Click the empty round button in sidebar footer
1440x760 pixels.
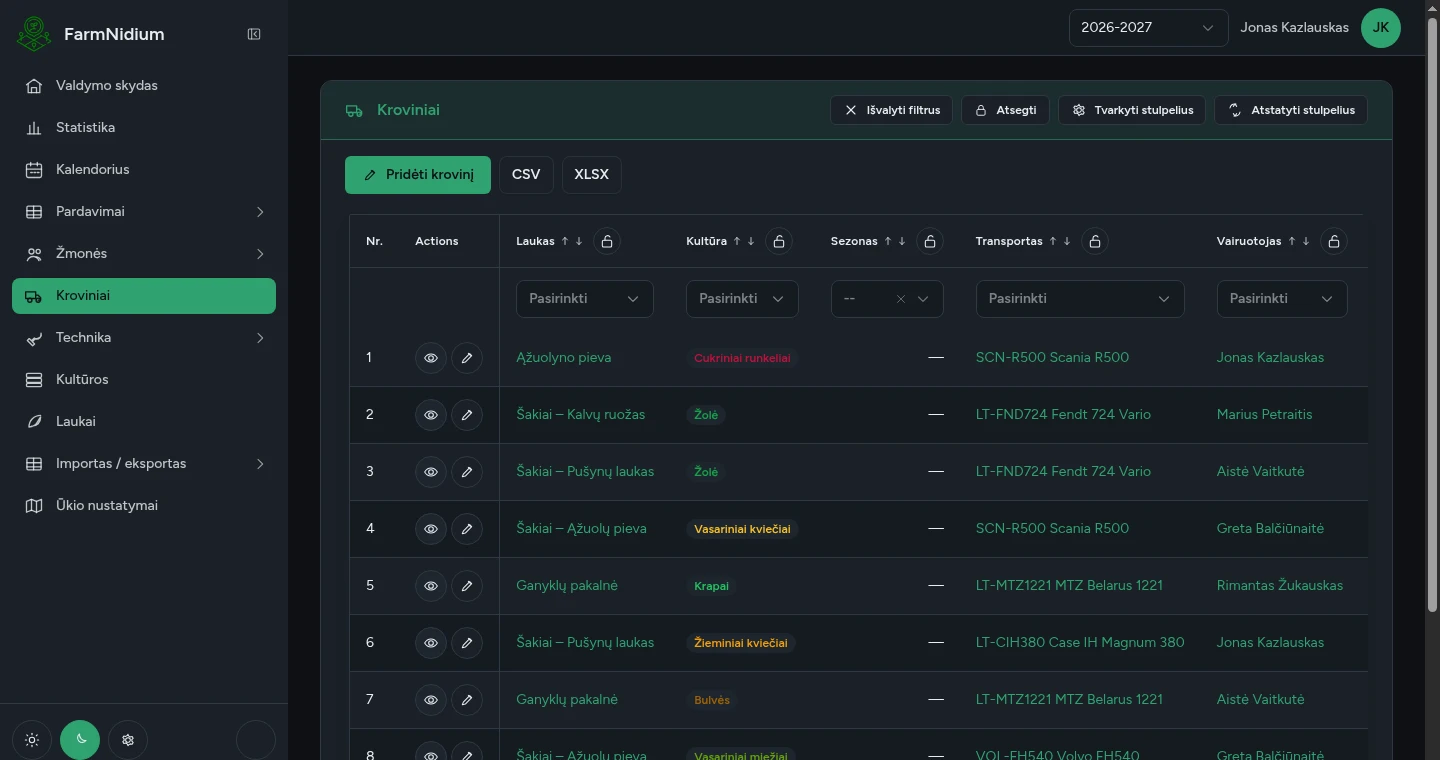(x=256, y=740)
